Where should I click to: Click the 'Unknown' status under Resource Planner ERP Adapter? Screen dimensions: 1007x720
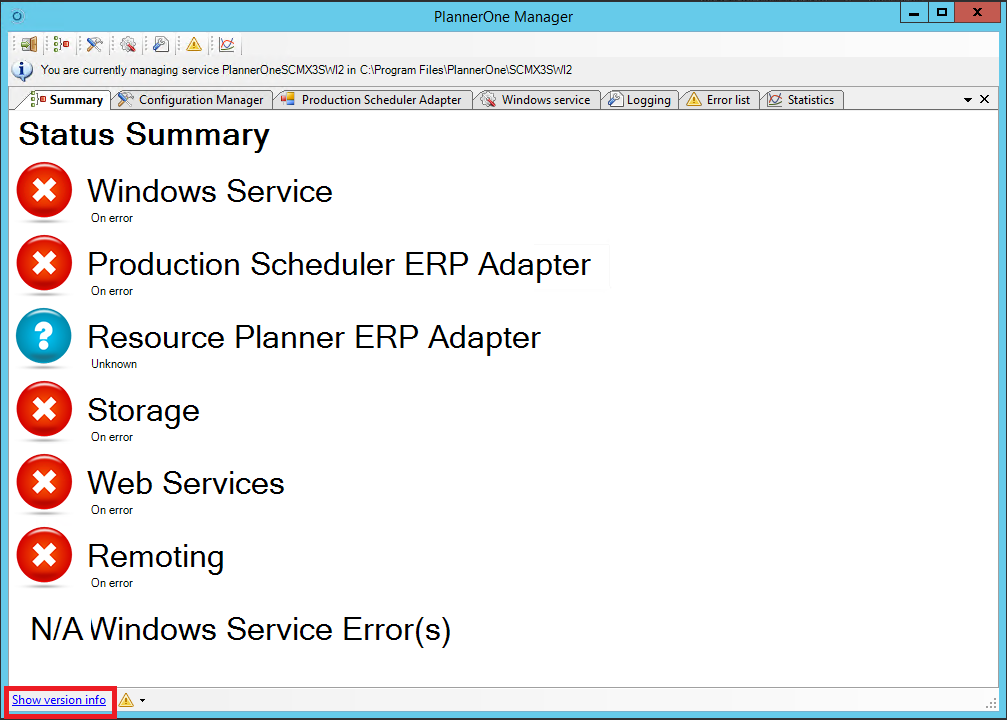[x=114, y=364]
